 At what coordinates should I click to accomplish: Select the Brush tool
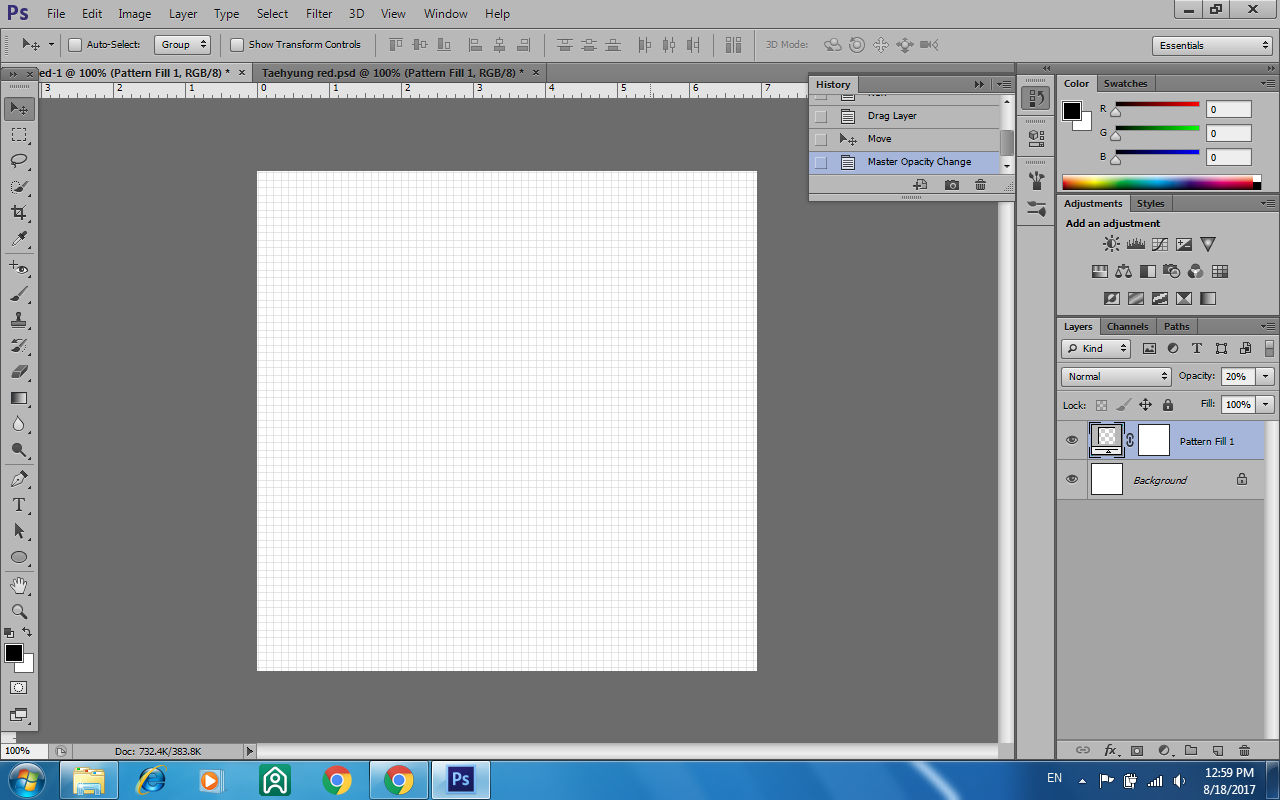19,294
